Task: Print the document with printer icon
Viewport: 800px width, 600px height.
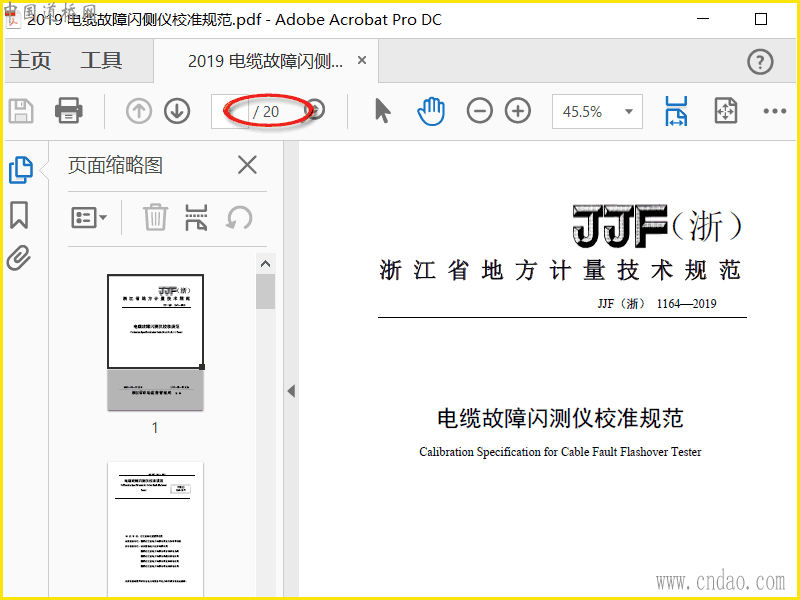Action: pos(68,111)
